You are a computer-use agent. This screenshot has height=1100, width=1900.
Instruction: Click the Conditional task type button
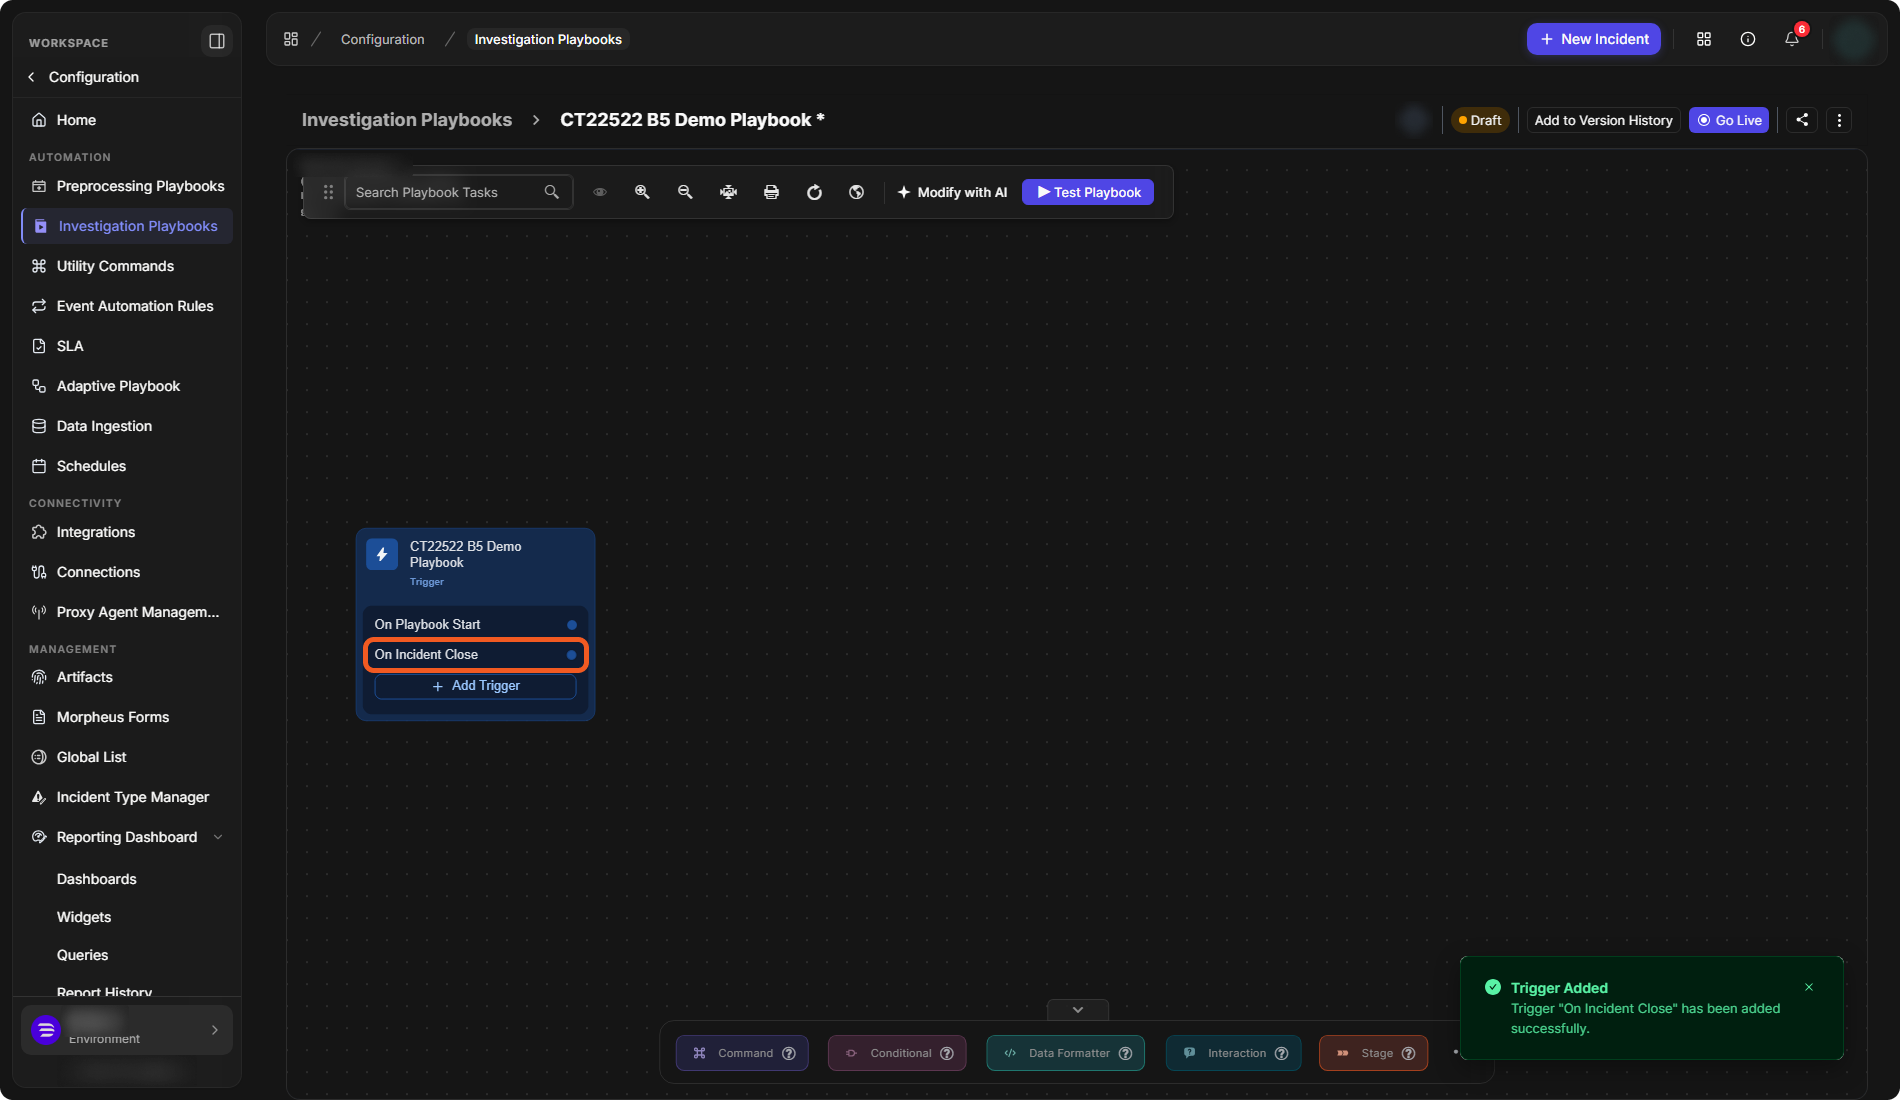point(897,1053)
